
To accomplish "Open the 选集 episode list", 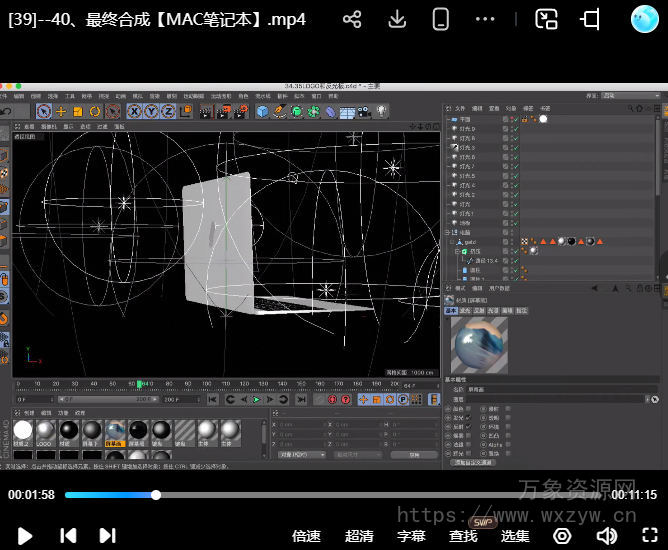I will (x=515, y=536).
